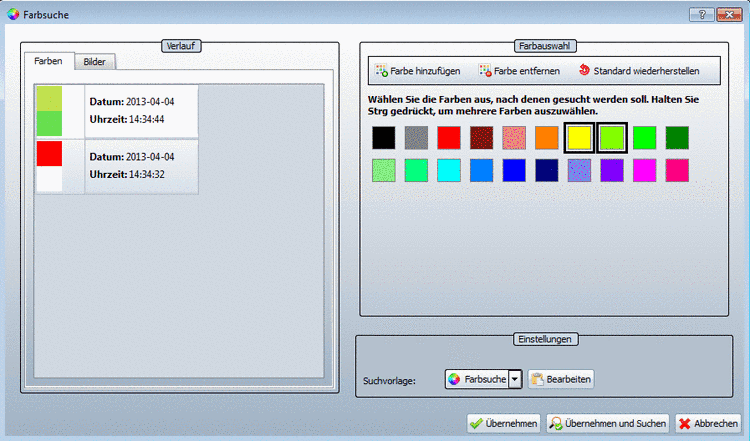This screenshot has width=750, height=441.
Task: Select the cyan color swatch
Action: pos(449,170)
